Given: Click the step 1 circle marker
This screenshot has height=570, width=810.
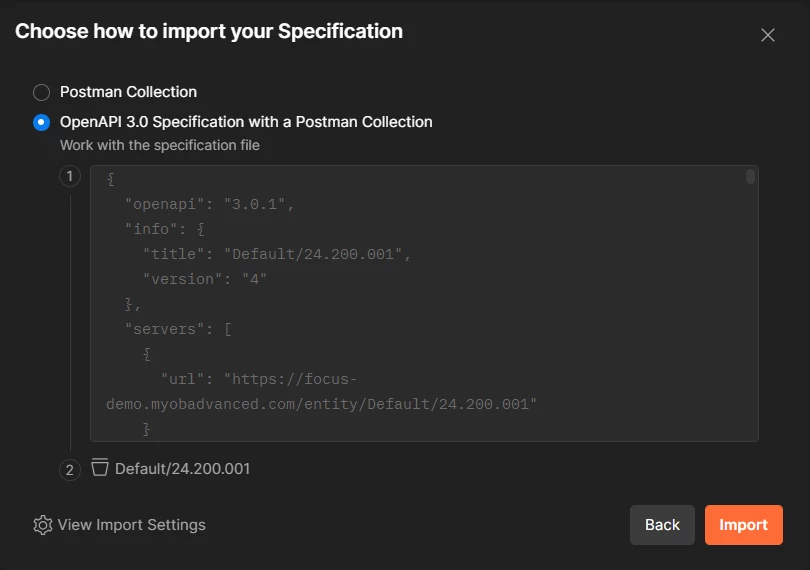Looking at the screenshot, I should point(70,177).
